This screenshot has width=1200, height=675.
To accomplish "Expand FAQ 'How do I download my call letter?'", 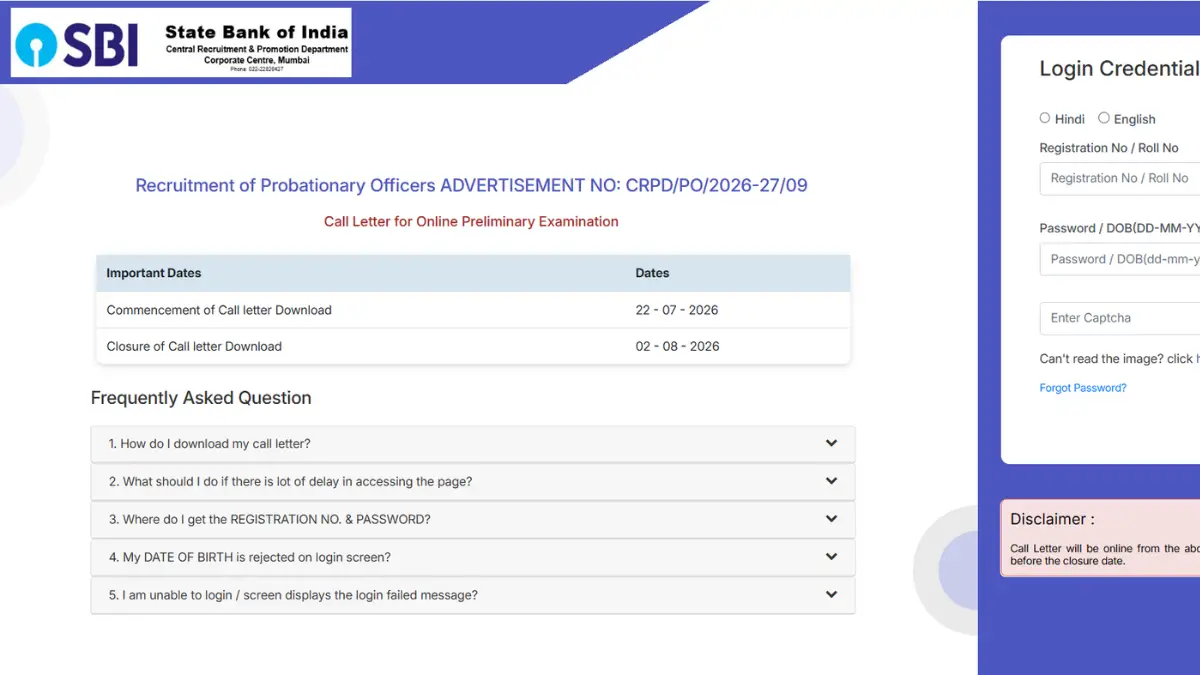I will point(473,444).
